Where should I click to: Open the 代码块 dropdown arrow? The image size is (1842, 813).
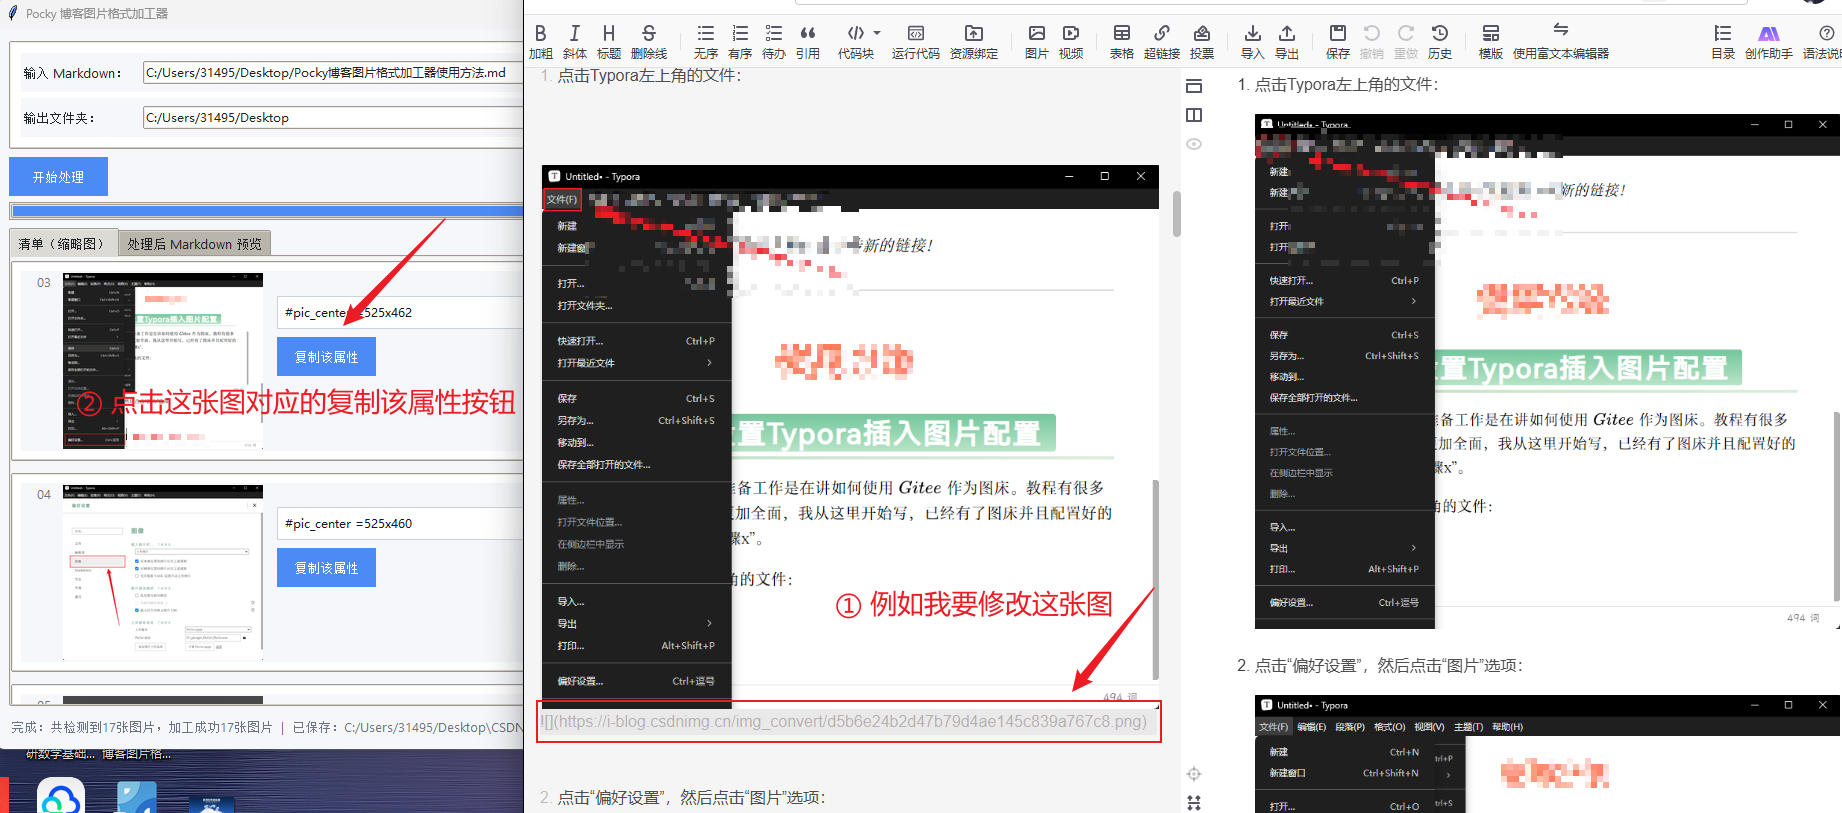877,33
